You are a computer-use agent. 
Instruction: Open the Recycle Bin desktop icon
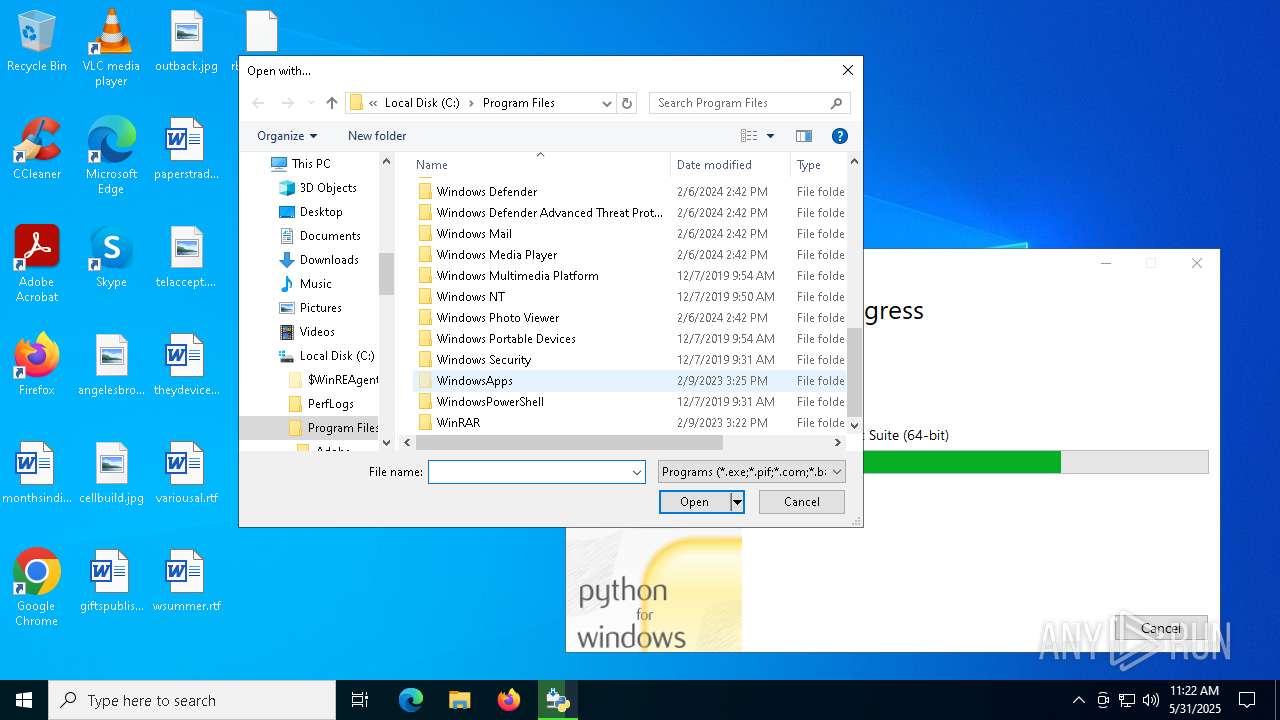click(37, 42)
